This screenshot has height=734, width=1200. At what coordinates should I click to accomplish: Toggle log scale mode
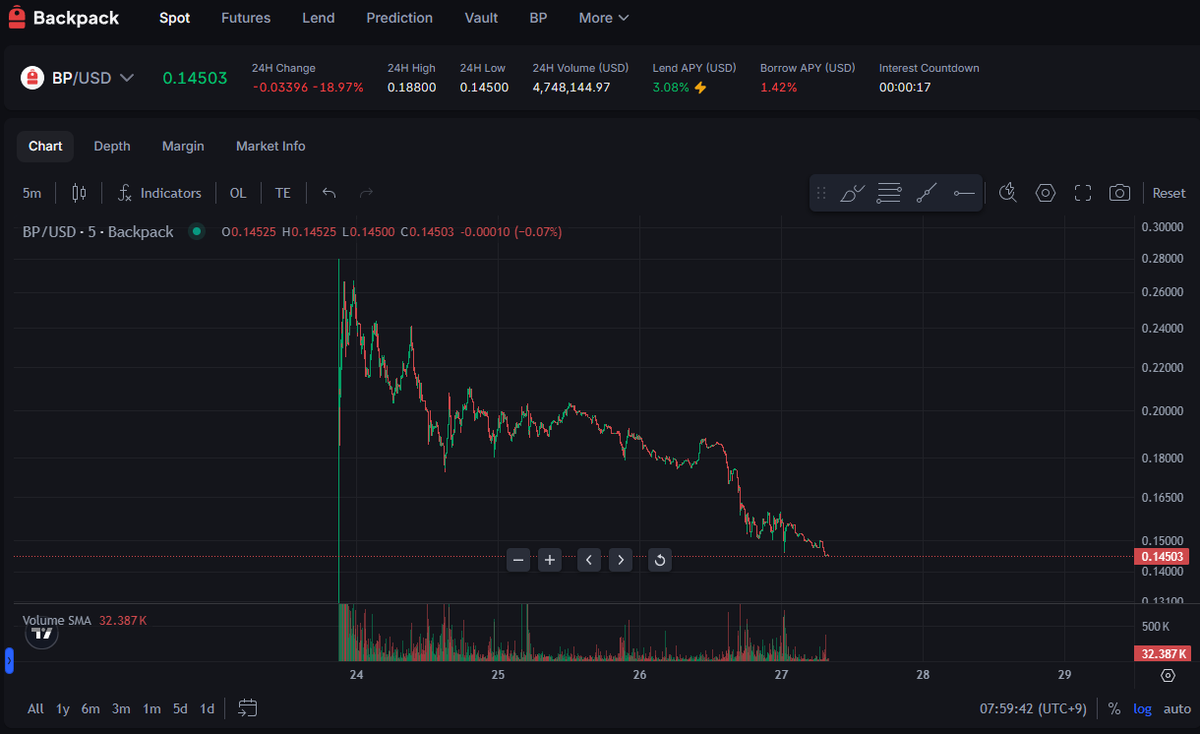tap(1142, 709)
